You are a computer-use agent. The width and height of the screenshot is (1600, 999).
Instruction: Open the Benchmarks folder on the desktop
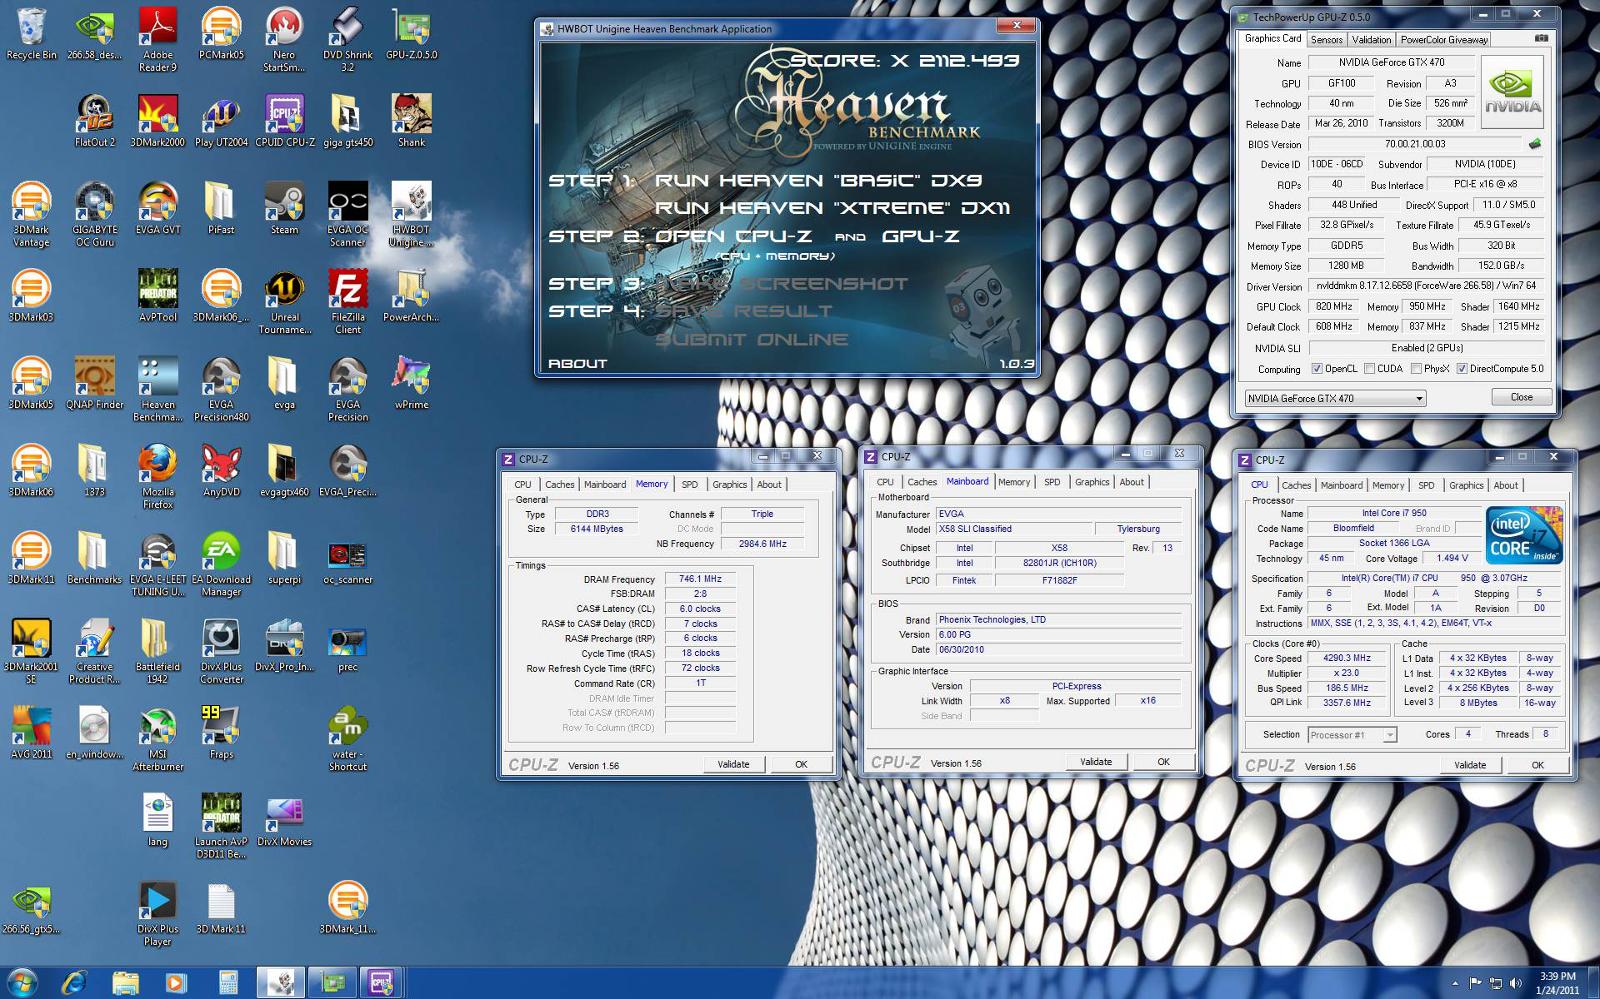94,558
